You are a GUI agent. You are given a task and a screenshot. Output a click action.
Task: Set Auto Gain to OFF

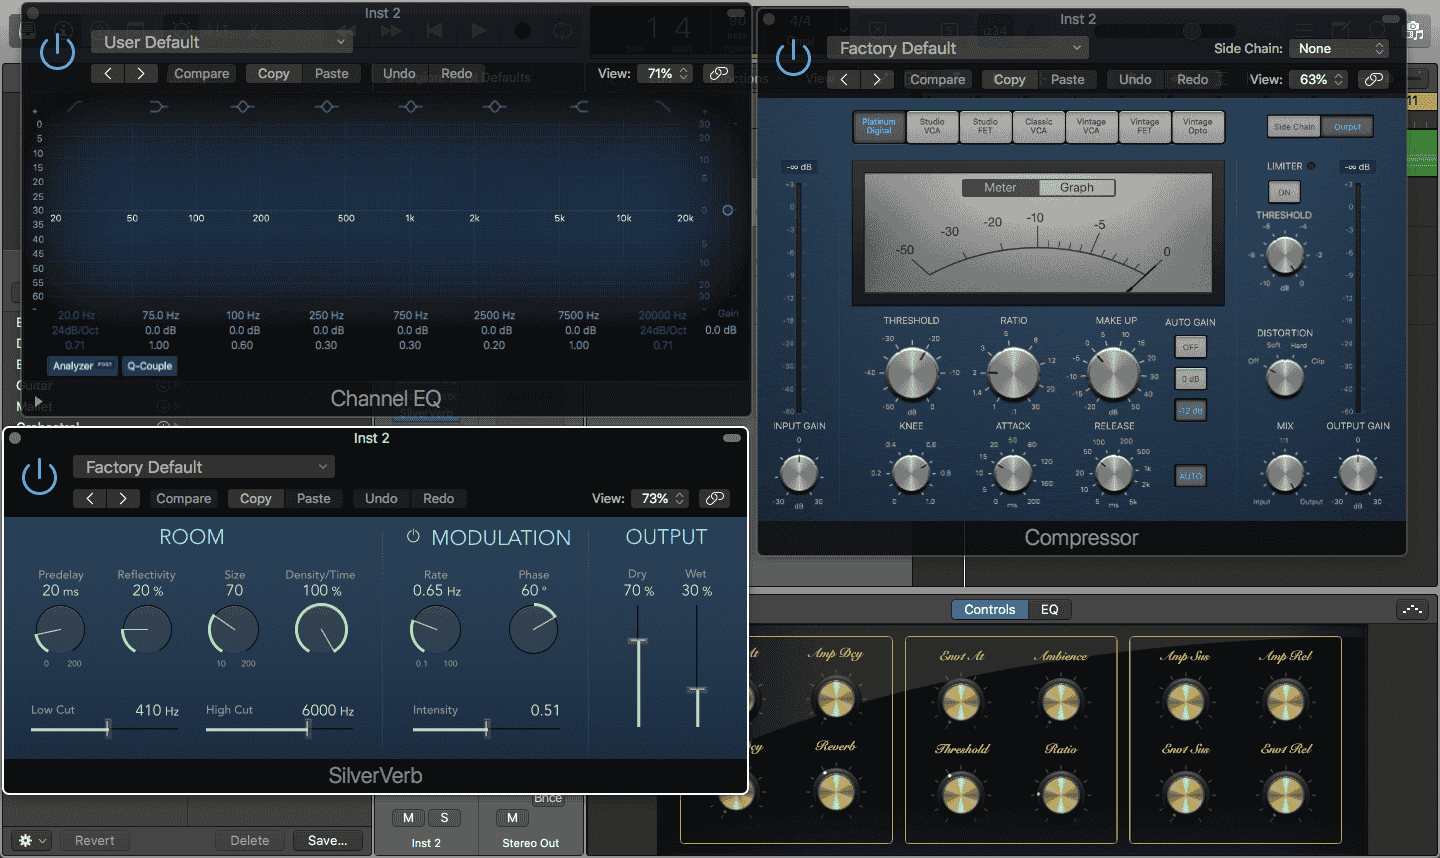point(1190,347)
